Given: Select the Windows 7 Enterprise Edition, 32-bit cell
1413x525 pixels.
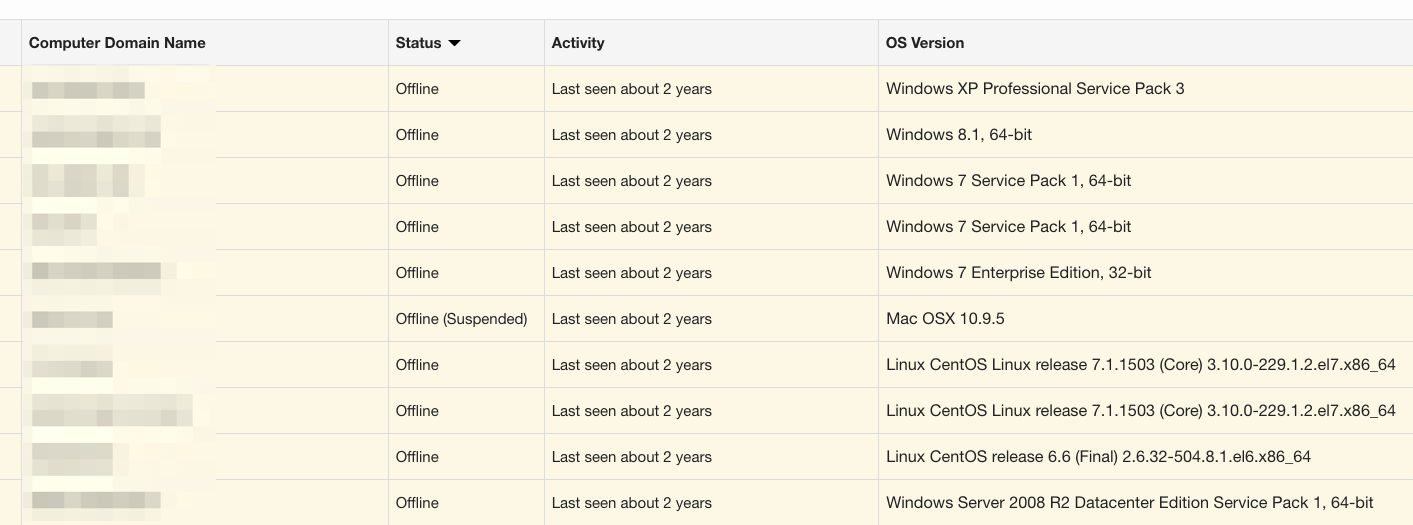Looking at the screenshot, I should coord(1018,273).
